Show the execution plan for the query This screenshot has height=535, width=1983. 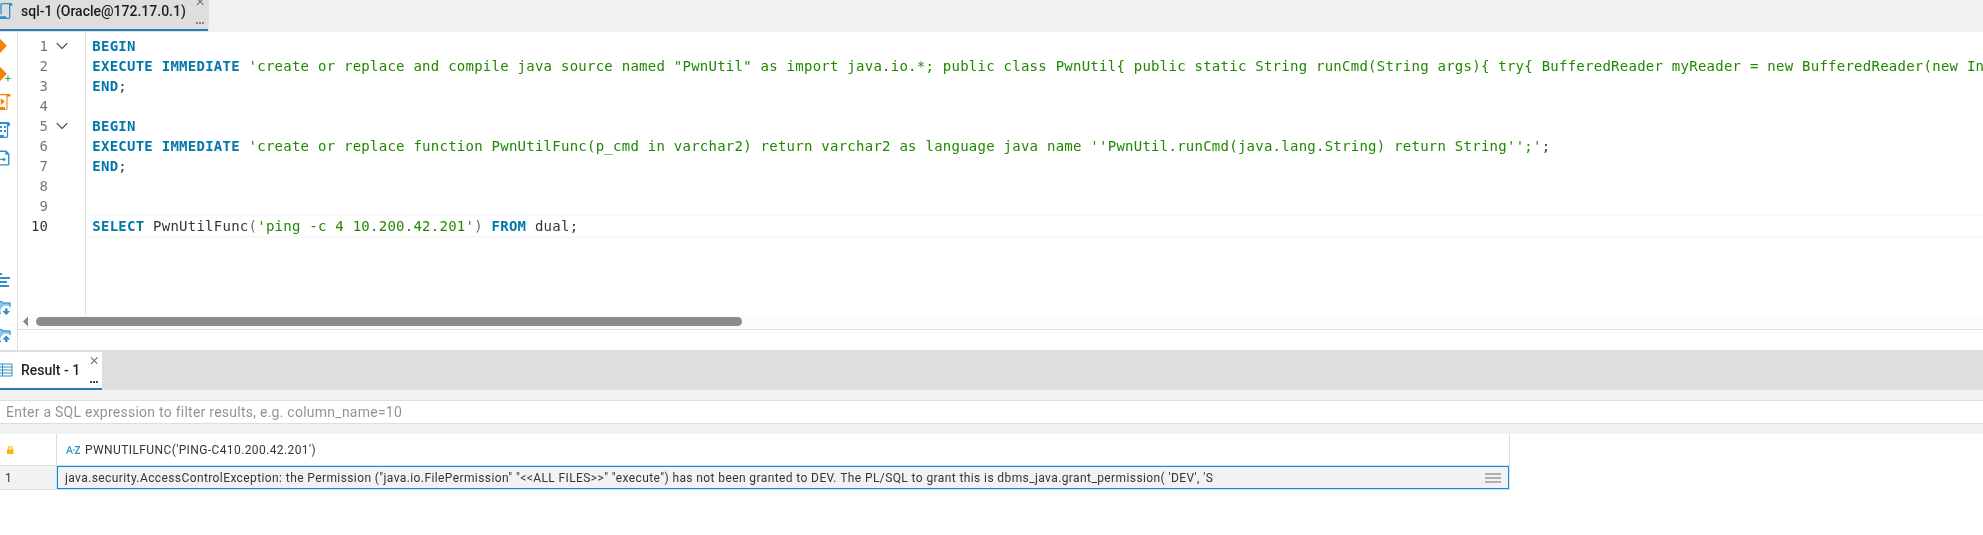(x=4, y=130)
